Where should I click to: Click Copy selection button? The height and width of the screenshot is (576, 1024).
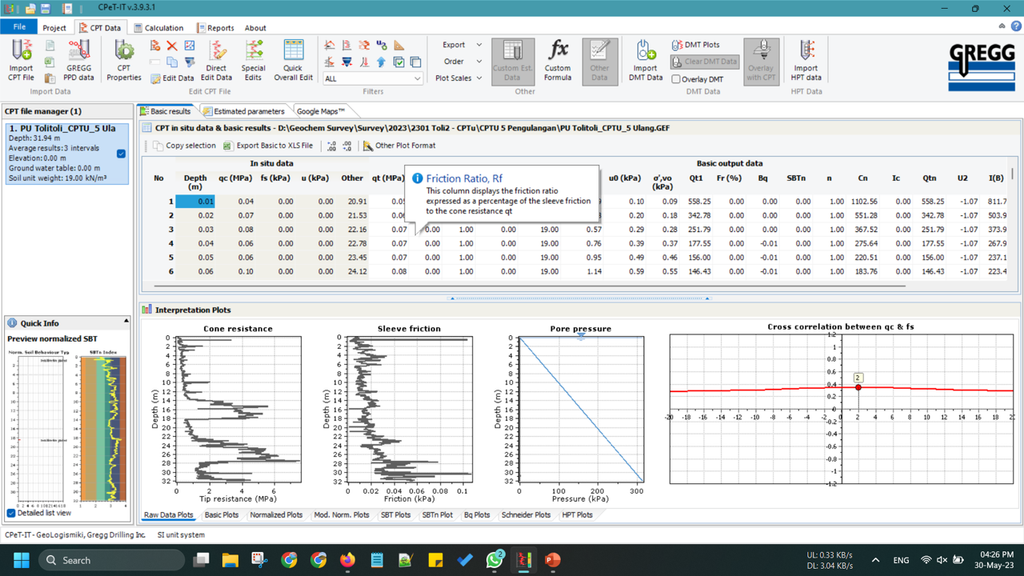coord(184,146)
